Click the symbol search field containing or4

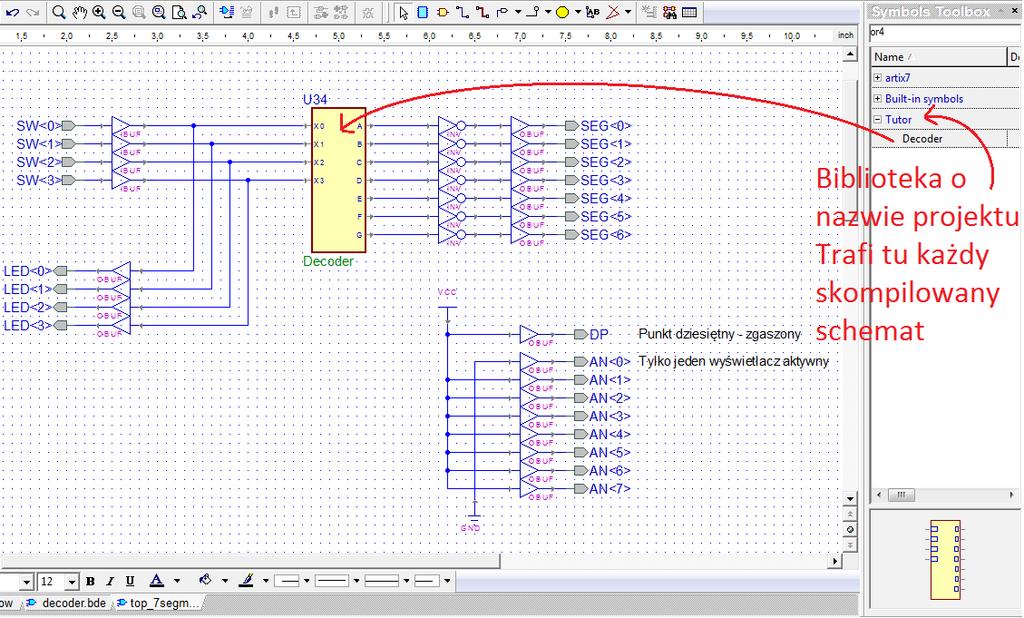point(944,32)
